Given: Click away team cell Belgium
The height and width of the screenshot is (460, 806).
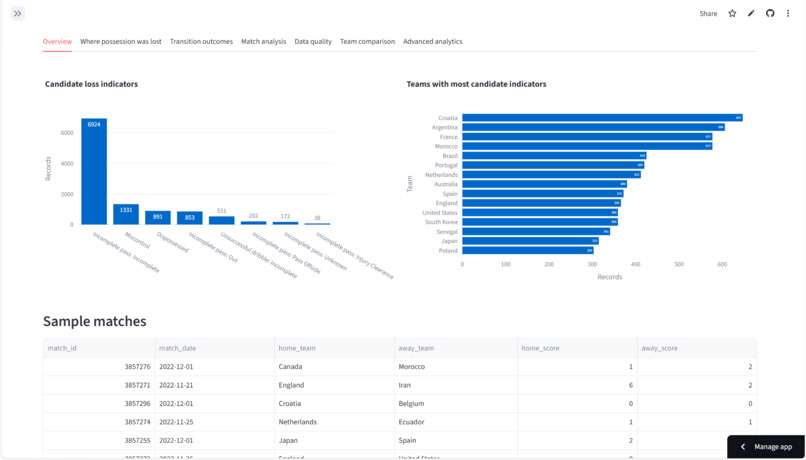Looking at the screenshot, I should [x=455, y=403].
